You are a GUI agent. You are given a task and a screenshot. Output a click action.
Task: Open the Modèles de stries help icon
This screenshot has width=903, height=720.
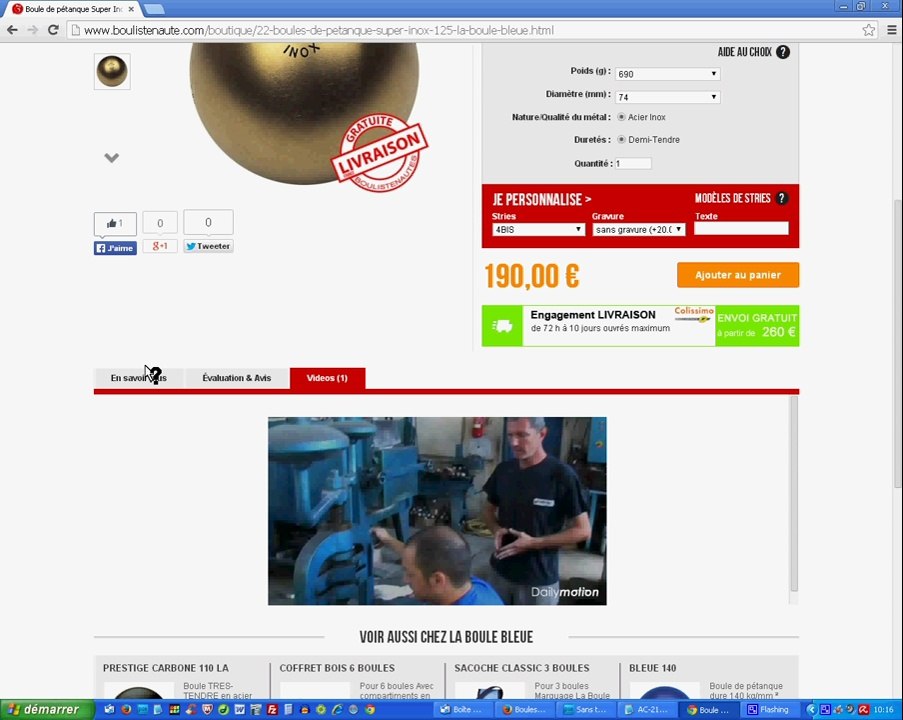click(781, 198)
